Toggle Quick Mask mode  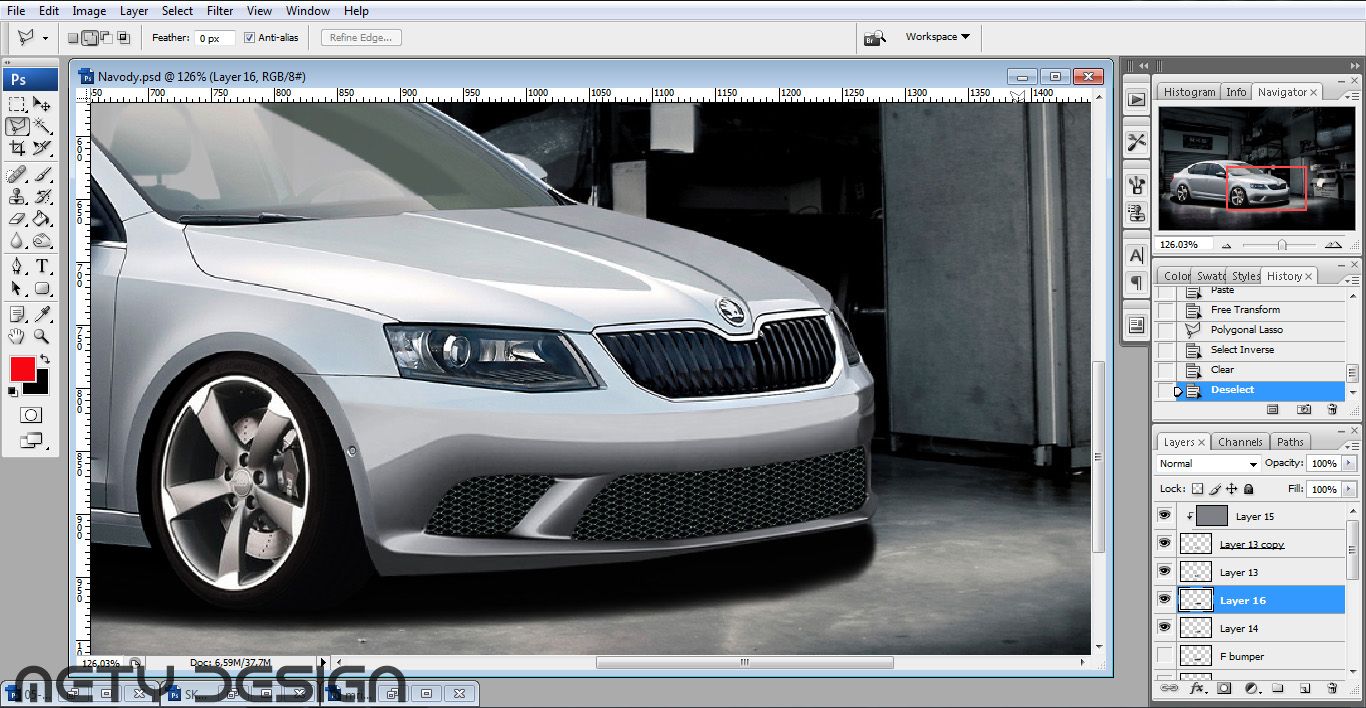(31, 415)
